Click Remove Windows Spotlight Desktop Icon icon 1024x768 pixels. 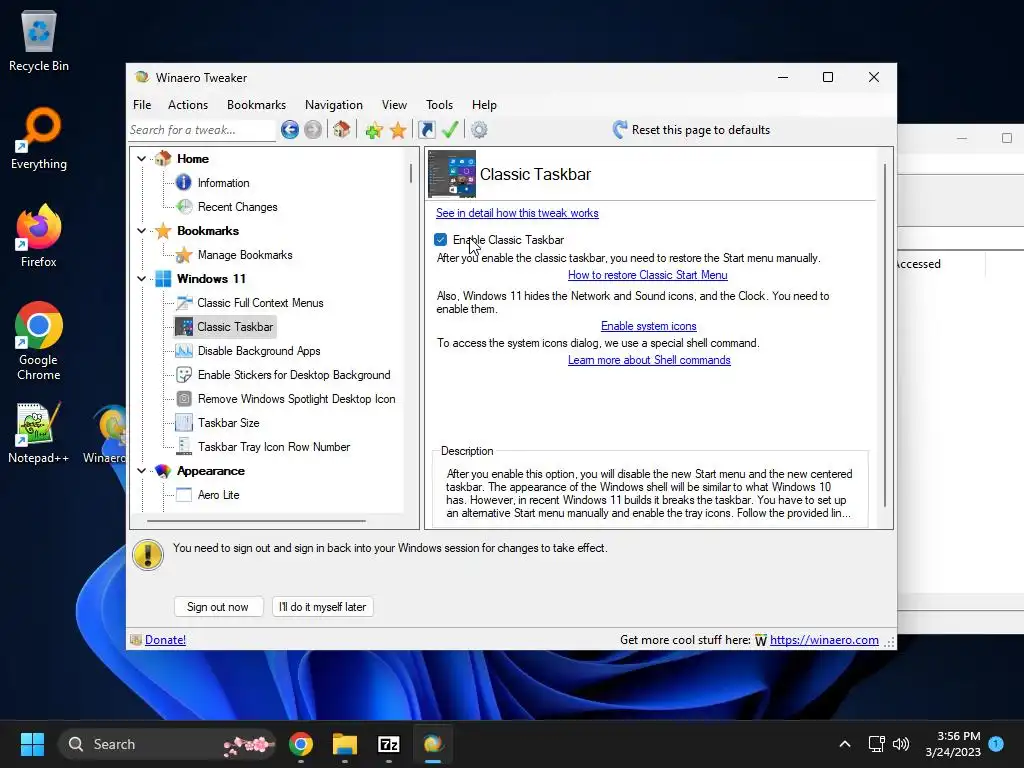tap(184, 399)
